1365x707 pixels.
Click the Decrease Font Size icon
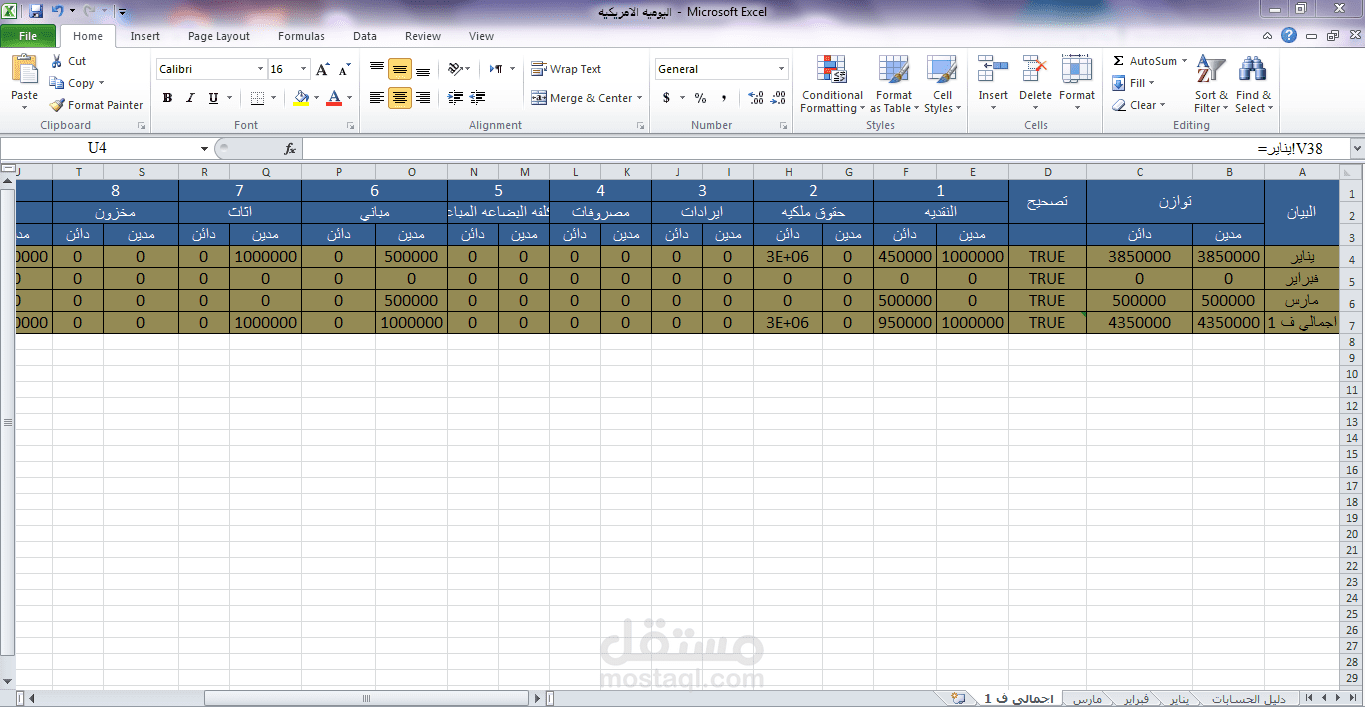[x=345, y=69]
